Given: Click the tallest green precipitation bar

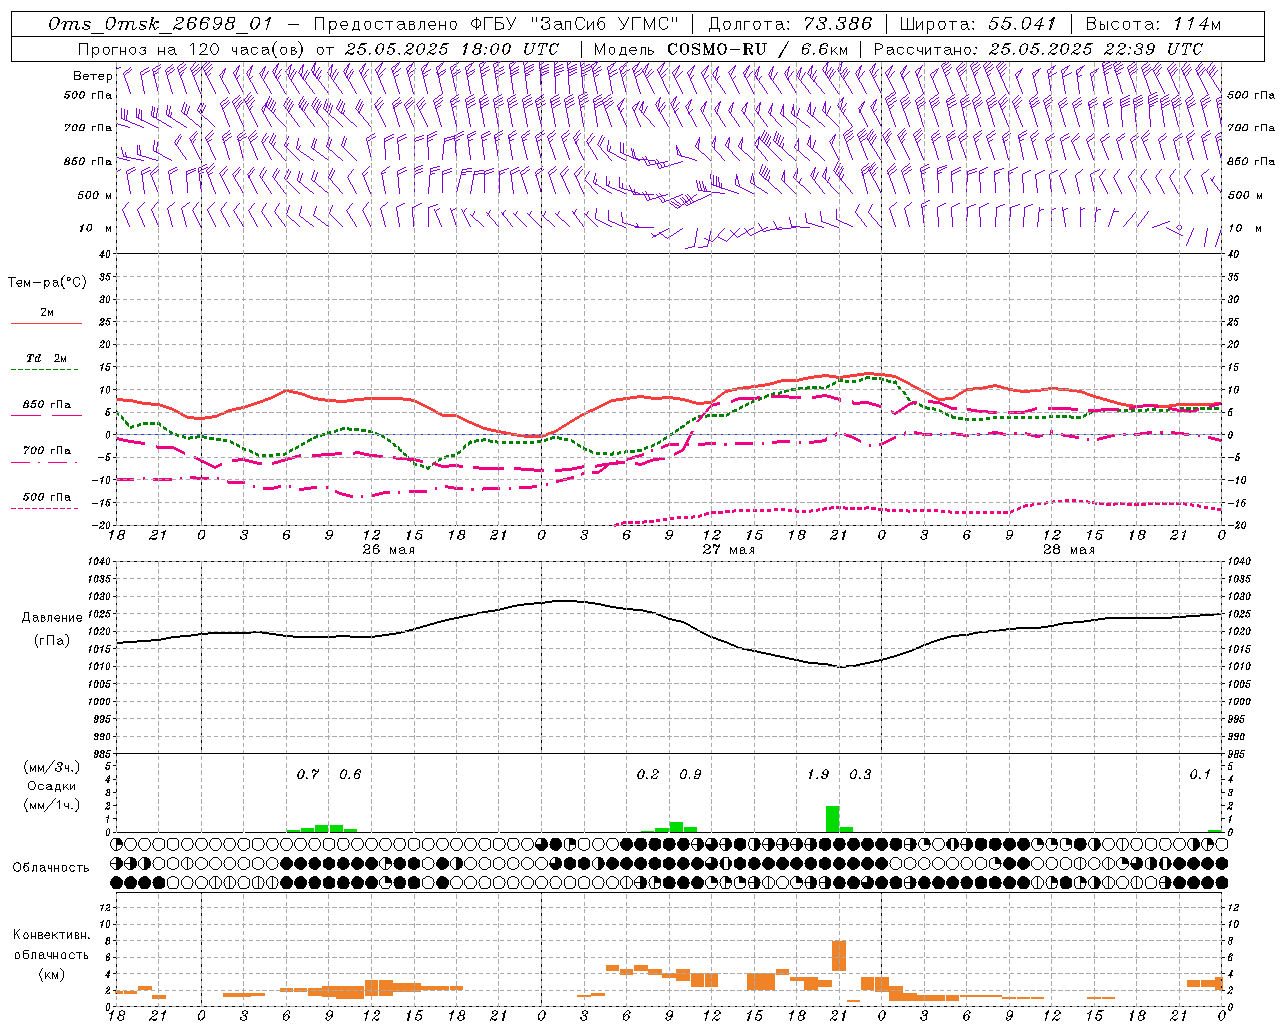Looking at the screenshot, I should (x=832, y=819).
